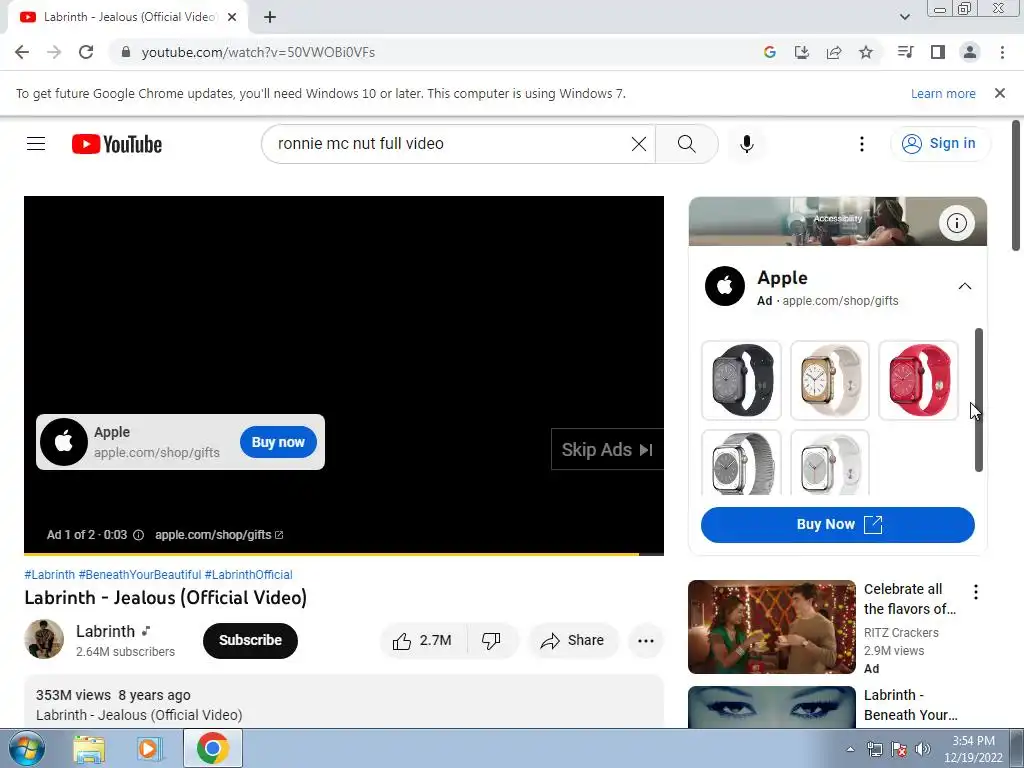Open the RITZ ad three-dot menu

click(x=976, y=592)
